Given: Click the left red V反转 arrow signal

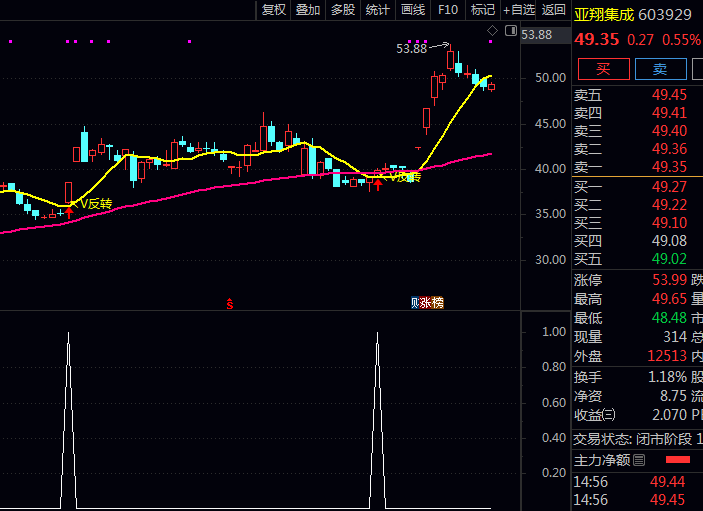Looking at the screenshot, I should click(x=69, y=212).
